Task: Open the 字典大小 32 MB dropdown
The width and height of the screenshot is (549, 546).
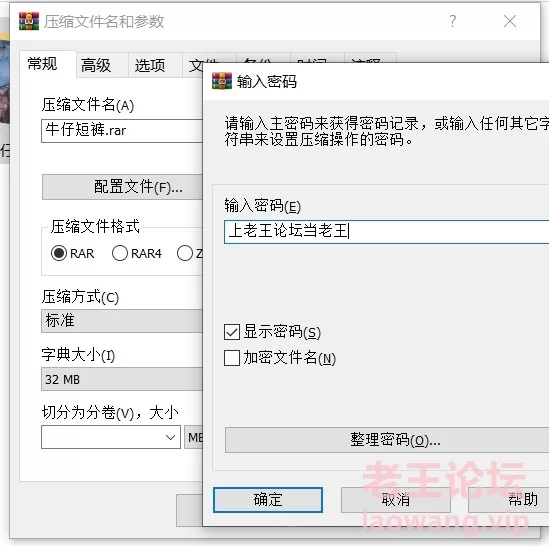Action: [122, 379]
